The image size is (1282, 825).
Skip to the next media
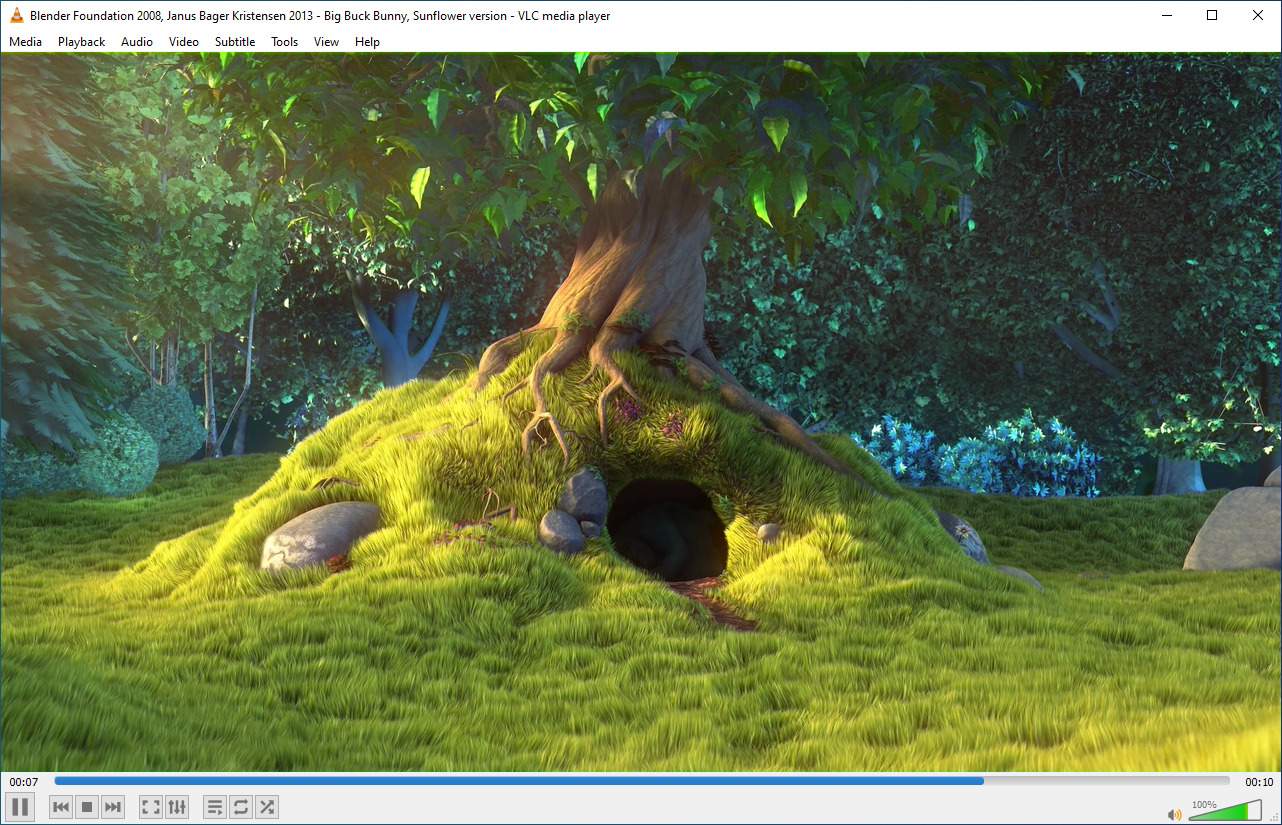click(112, 806)
